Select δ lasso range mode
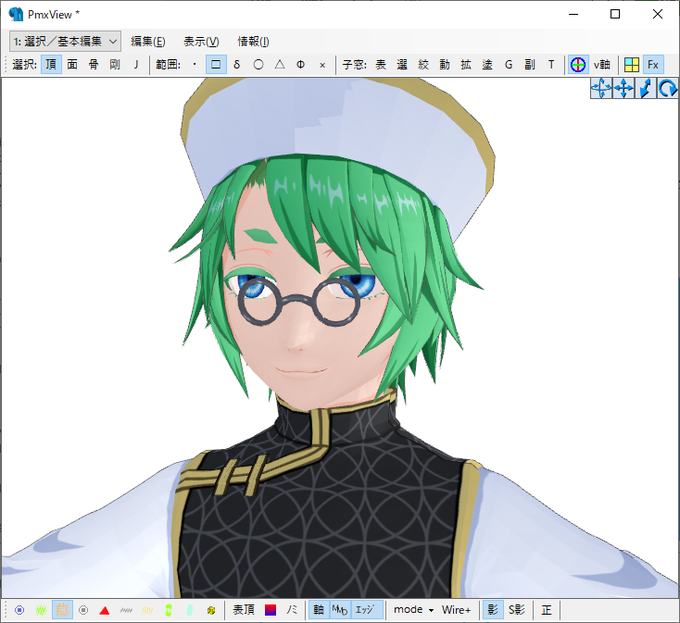The width and height of the screenshot is (680, 623). tap(237, 65)
